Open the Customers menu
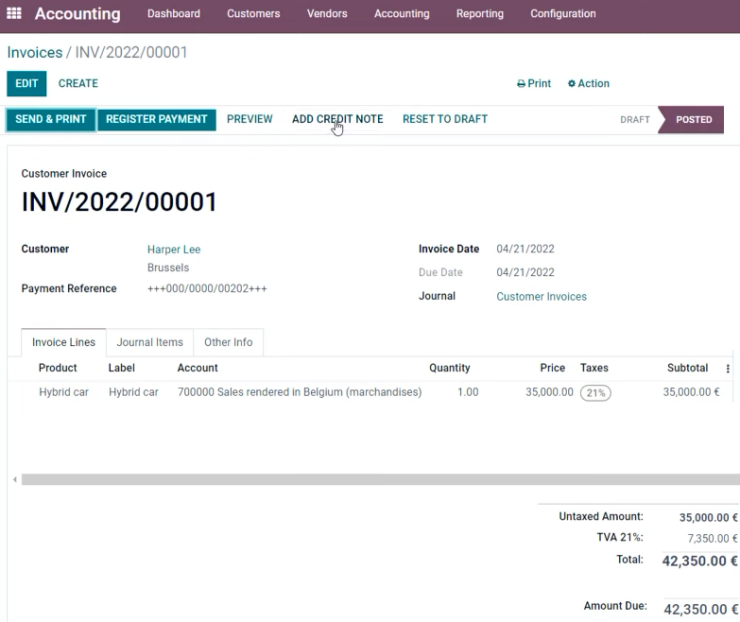Viewport: 740px width, 622px height. (x=253, y=14)
